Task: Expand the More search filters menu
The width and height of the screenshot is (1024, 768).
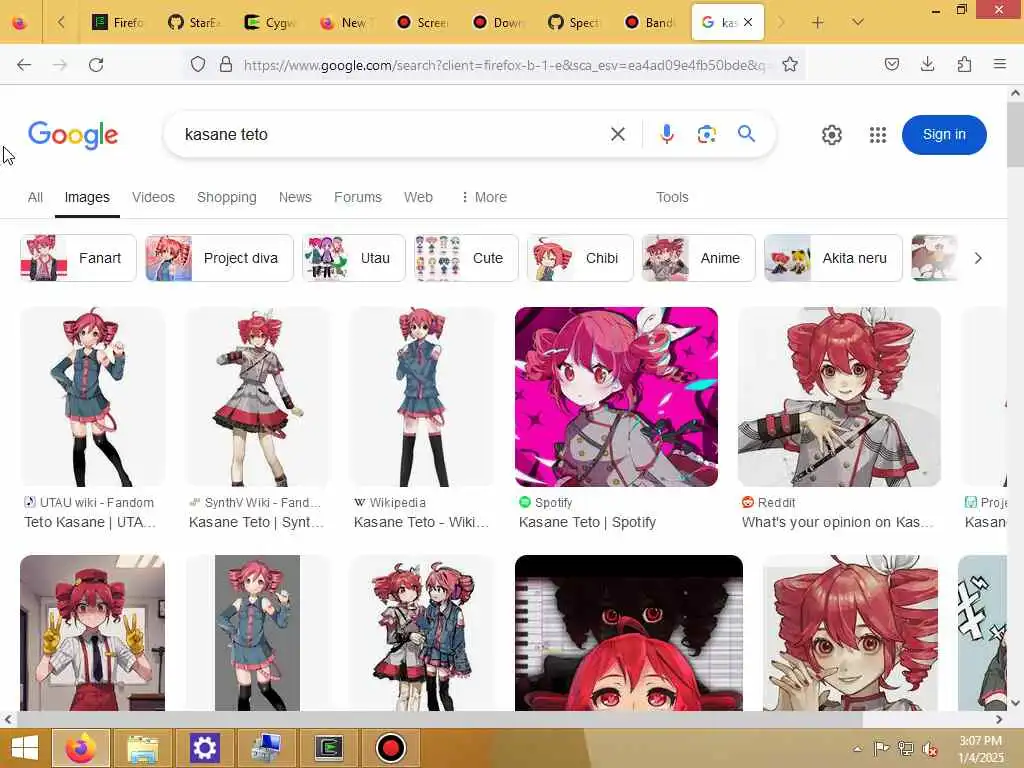Action: pos(483,197)
